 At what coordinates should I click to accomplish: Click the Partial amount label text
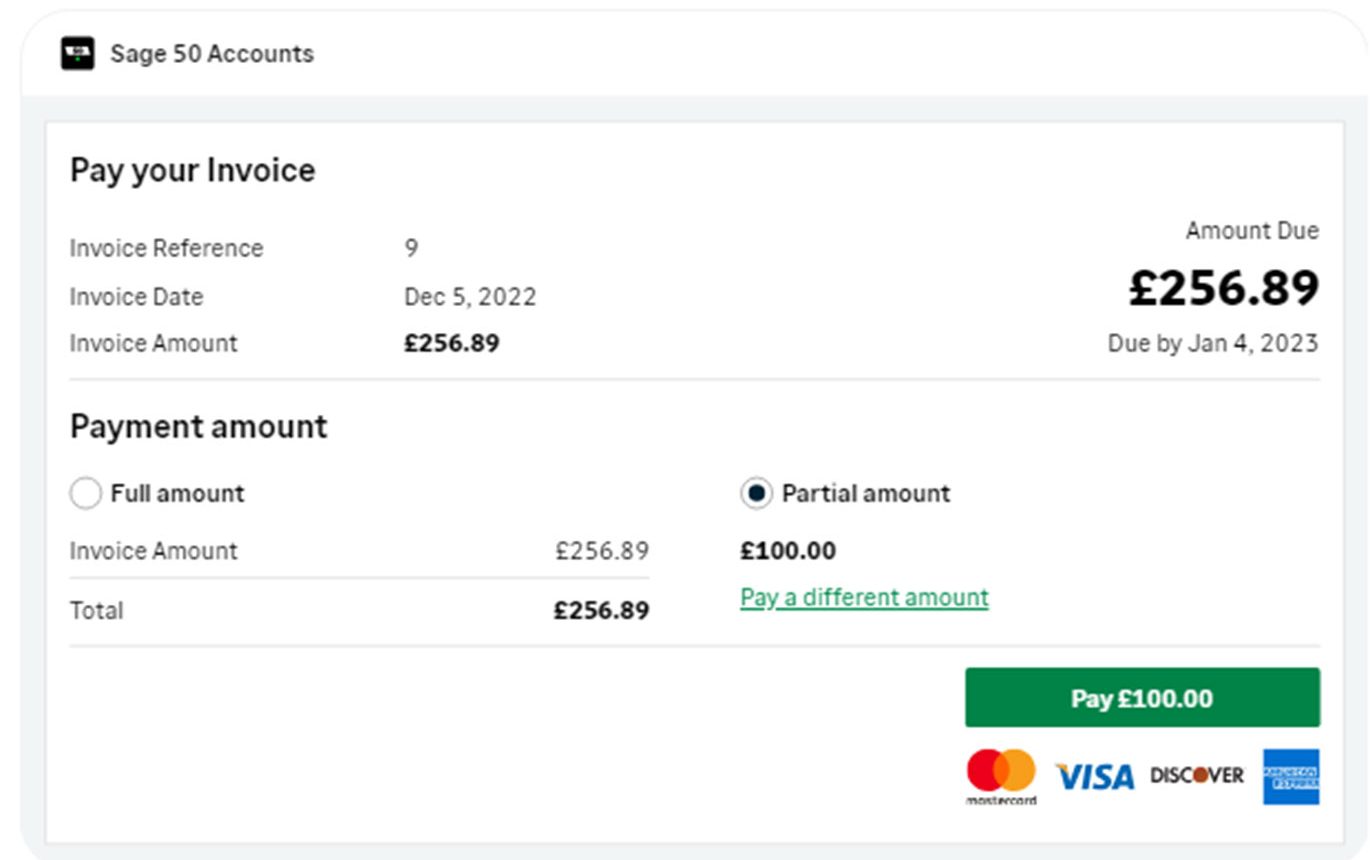point(866,493)
